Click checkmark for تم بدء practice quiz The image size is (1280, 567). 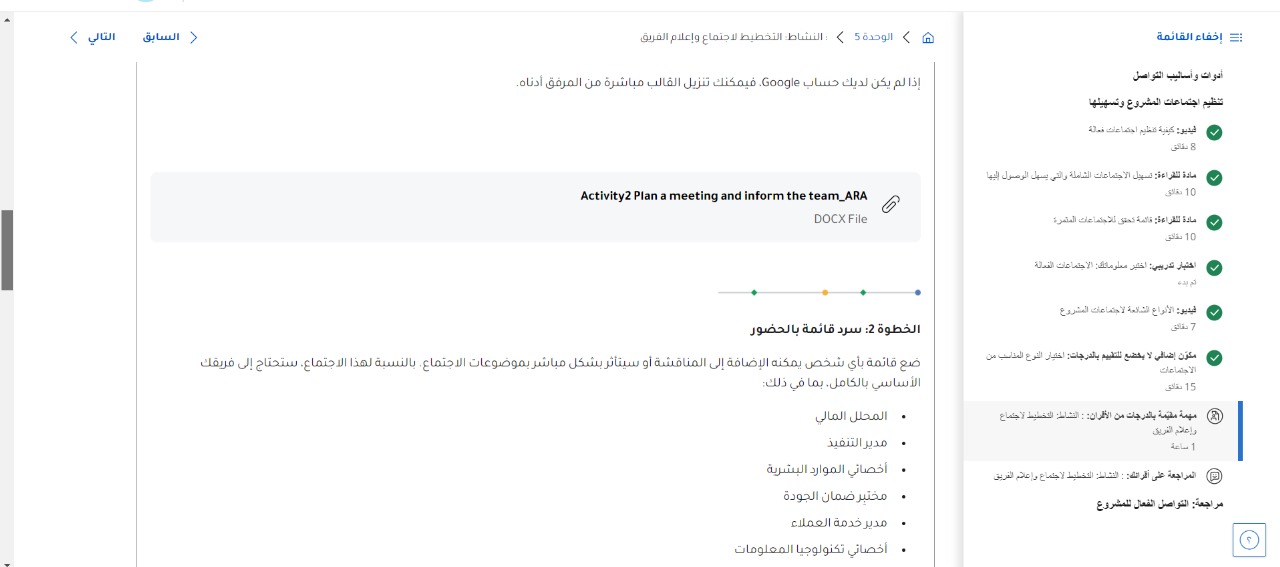coord(1214,268)
